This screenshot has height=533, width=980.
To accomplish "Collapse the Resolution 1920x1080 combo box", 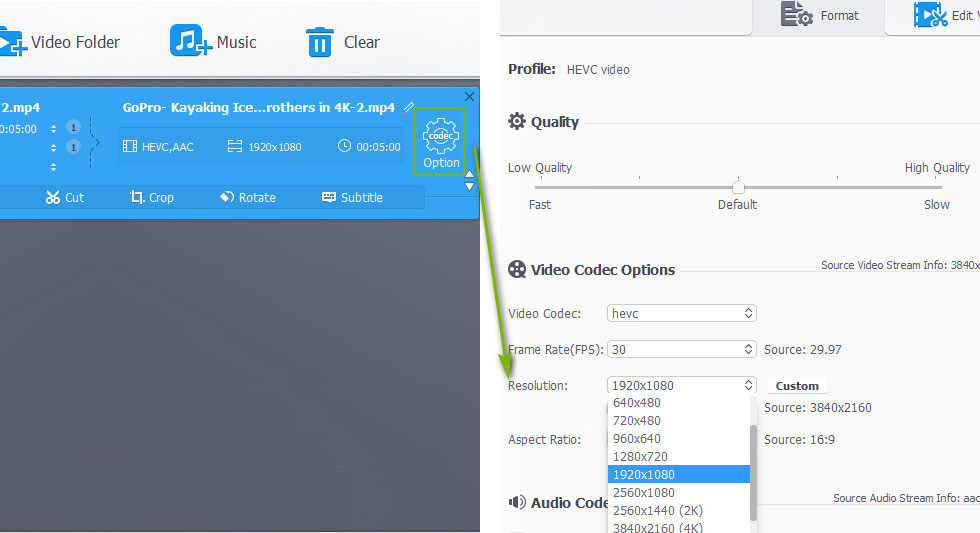I will click(x=681, y=385).
